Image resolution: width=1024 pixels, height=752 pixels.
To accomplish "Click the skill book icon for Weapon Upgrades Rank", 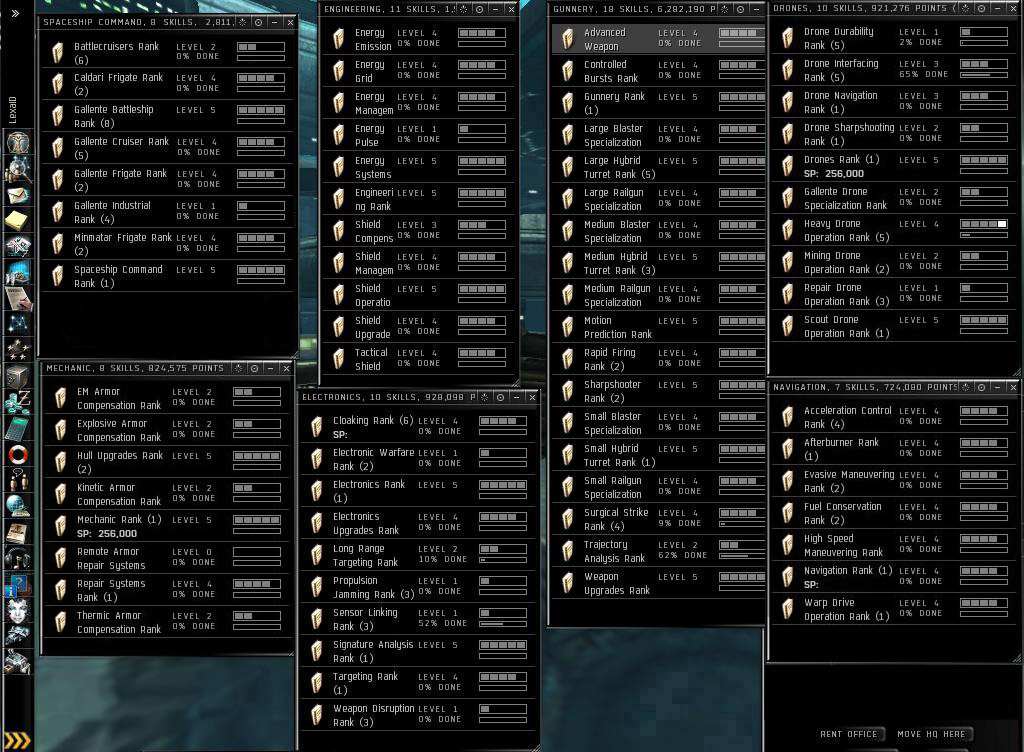I will point(568,583).
